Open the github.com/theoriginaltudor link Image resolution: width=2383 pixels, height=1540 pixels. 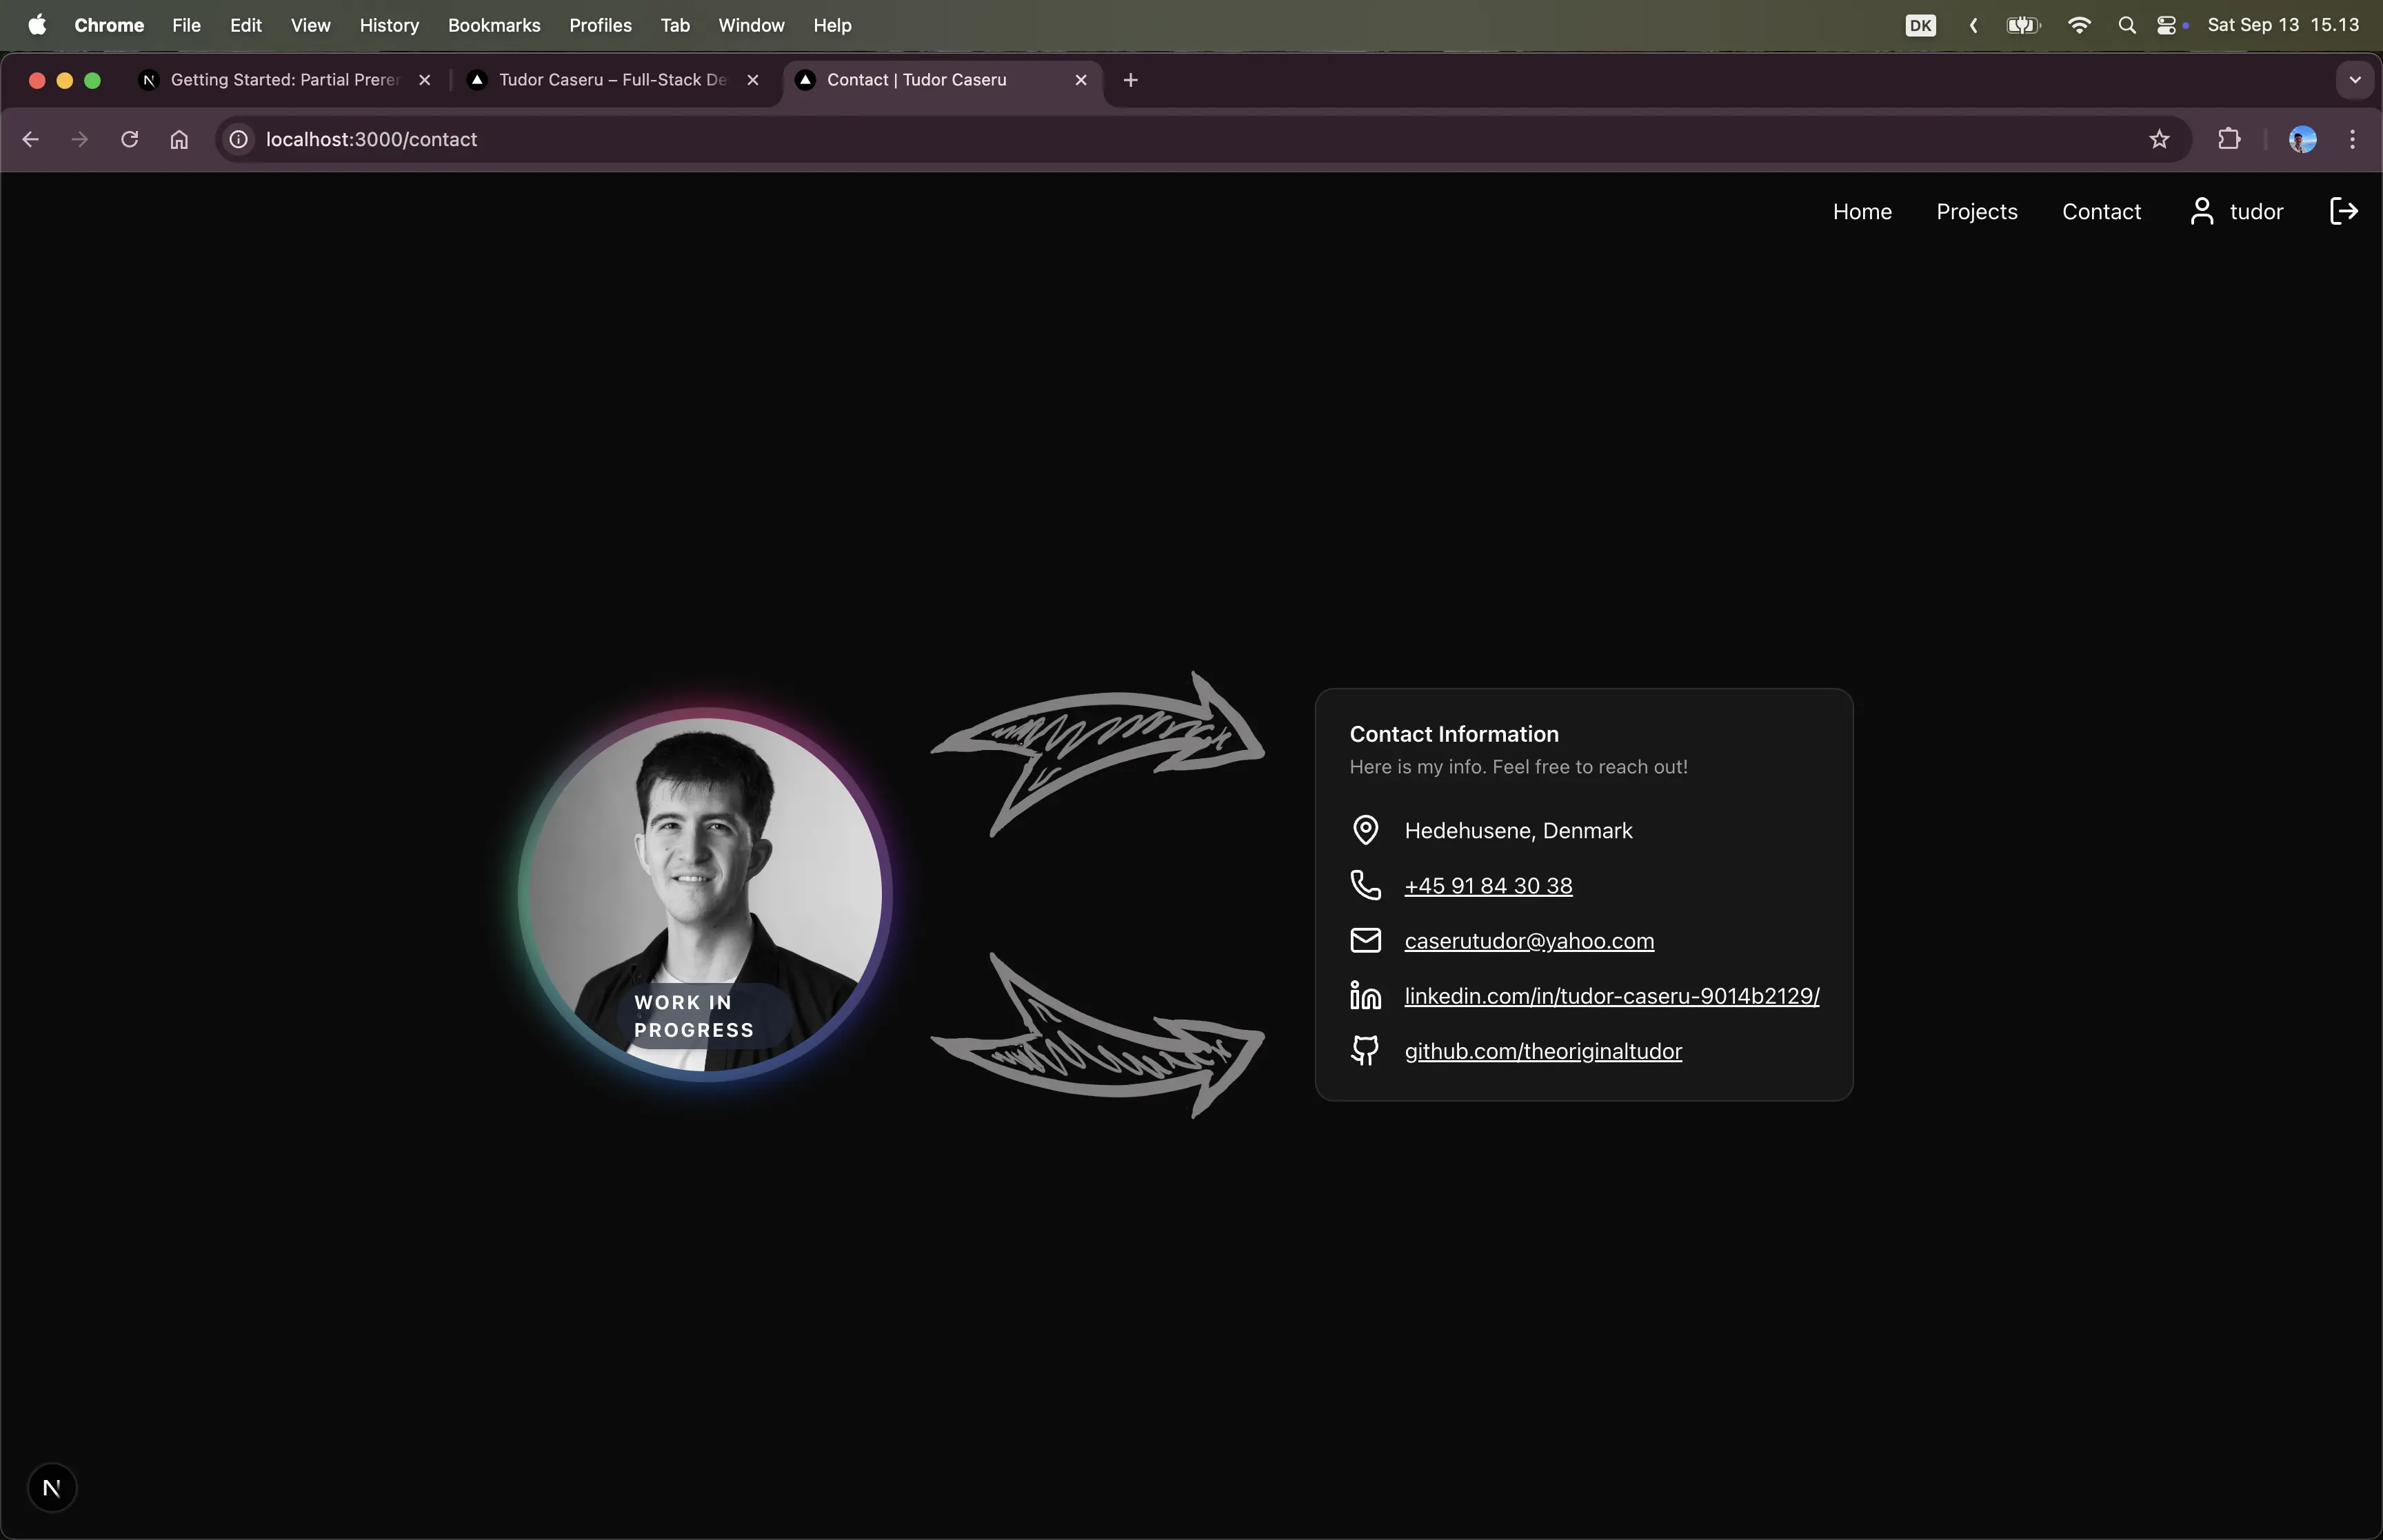[x=1542, y=1051]
